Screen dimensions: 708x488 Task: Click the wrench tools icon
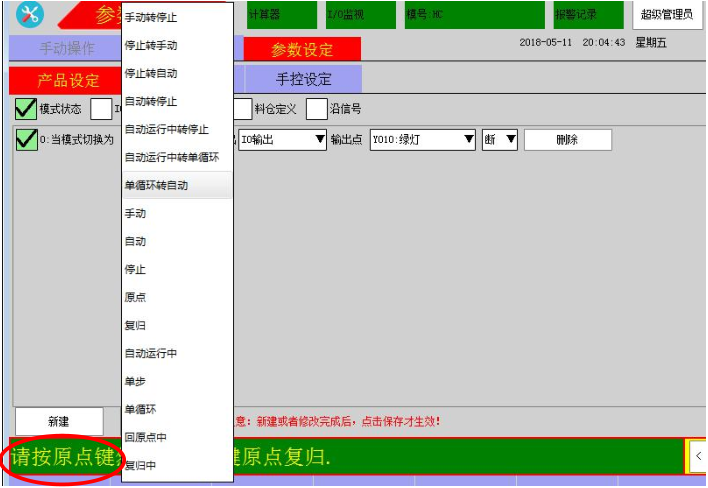pyautogui.click(x=30, y=14)
